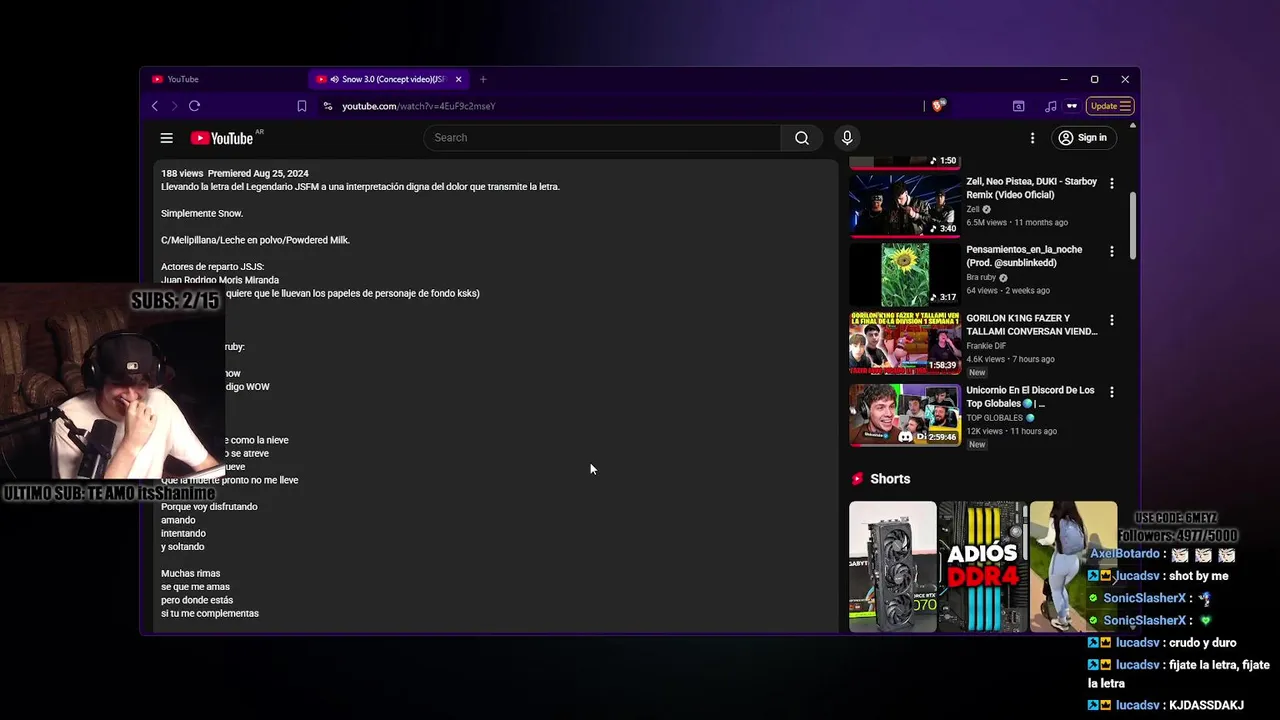Open GORILON K1NG FAZER Y TALLAMI video title
Image resolution: width=1280 pixels, height=720 pixels.
pos(1031,324)
